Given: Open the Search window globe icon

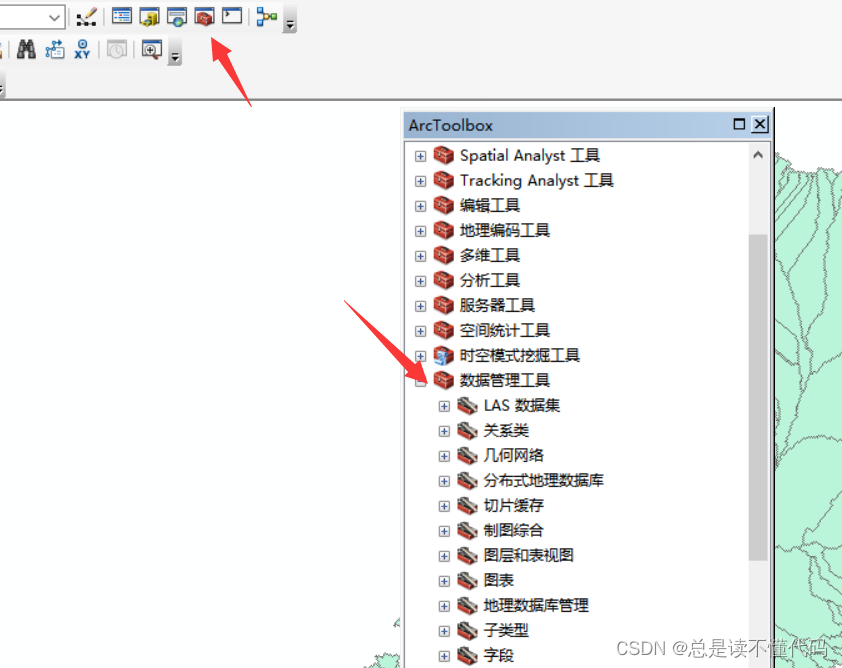Looking at the screenshot, I should [x=177, y=17].
